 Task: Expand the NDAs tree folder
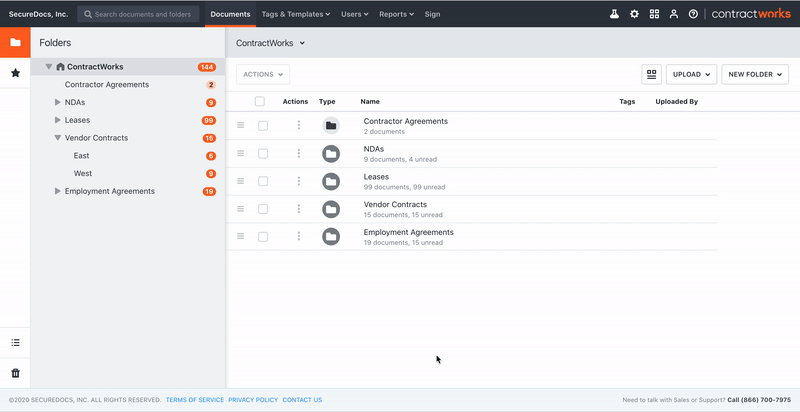(58, 102)
